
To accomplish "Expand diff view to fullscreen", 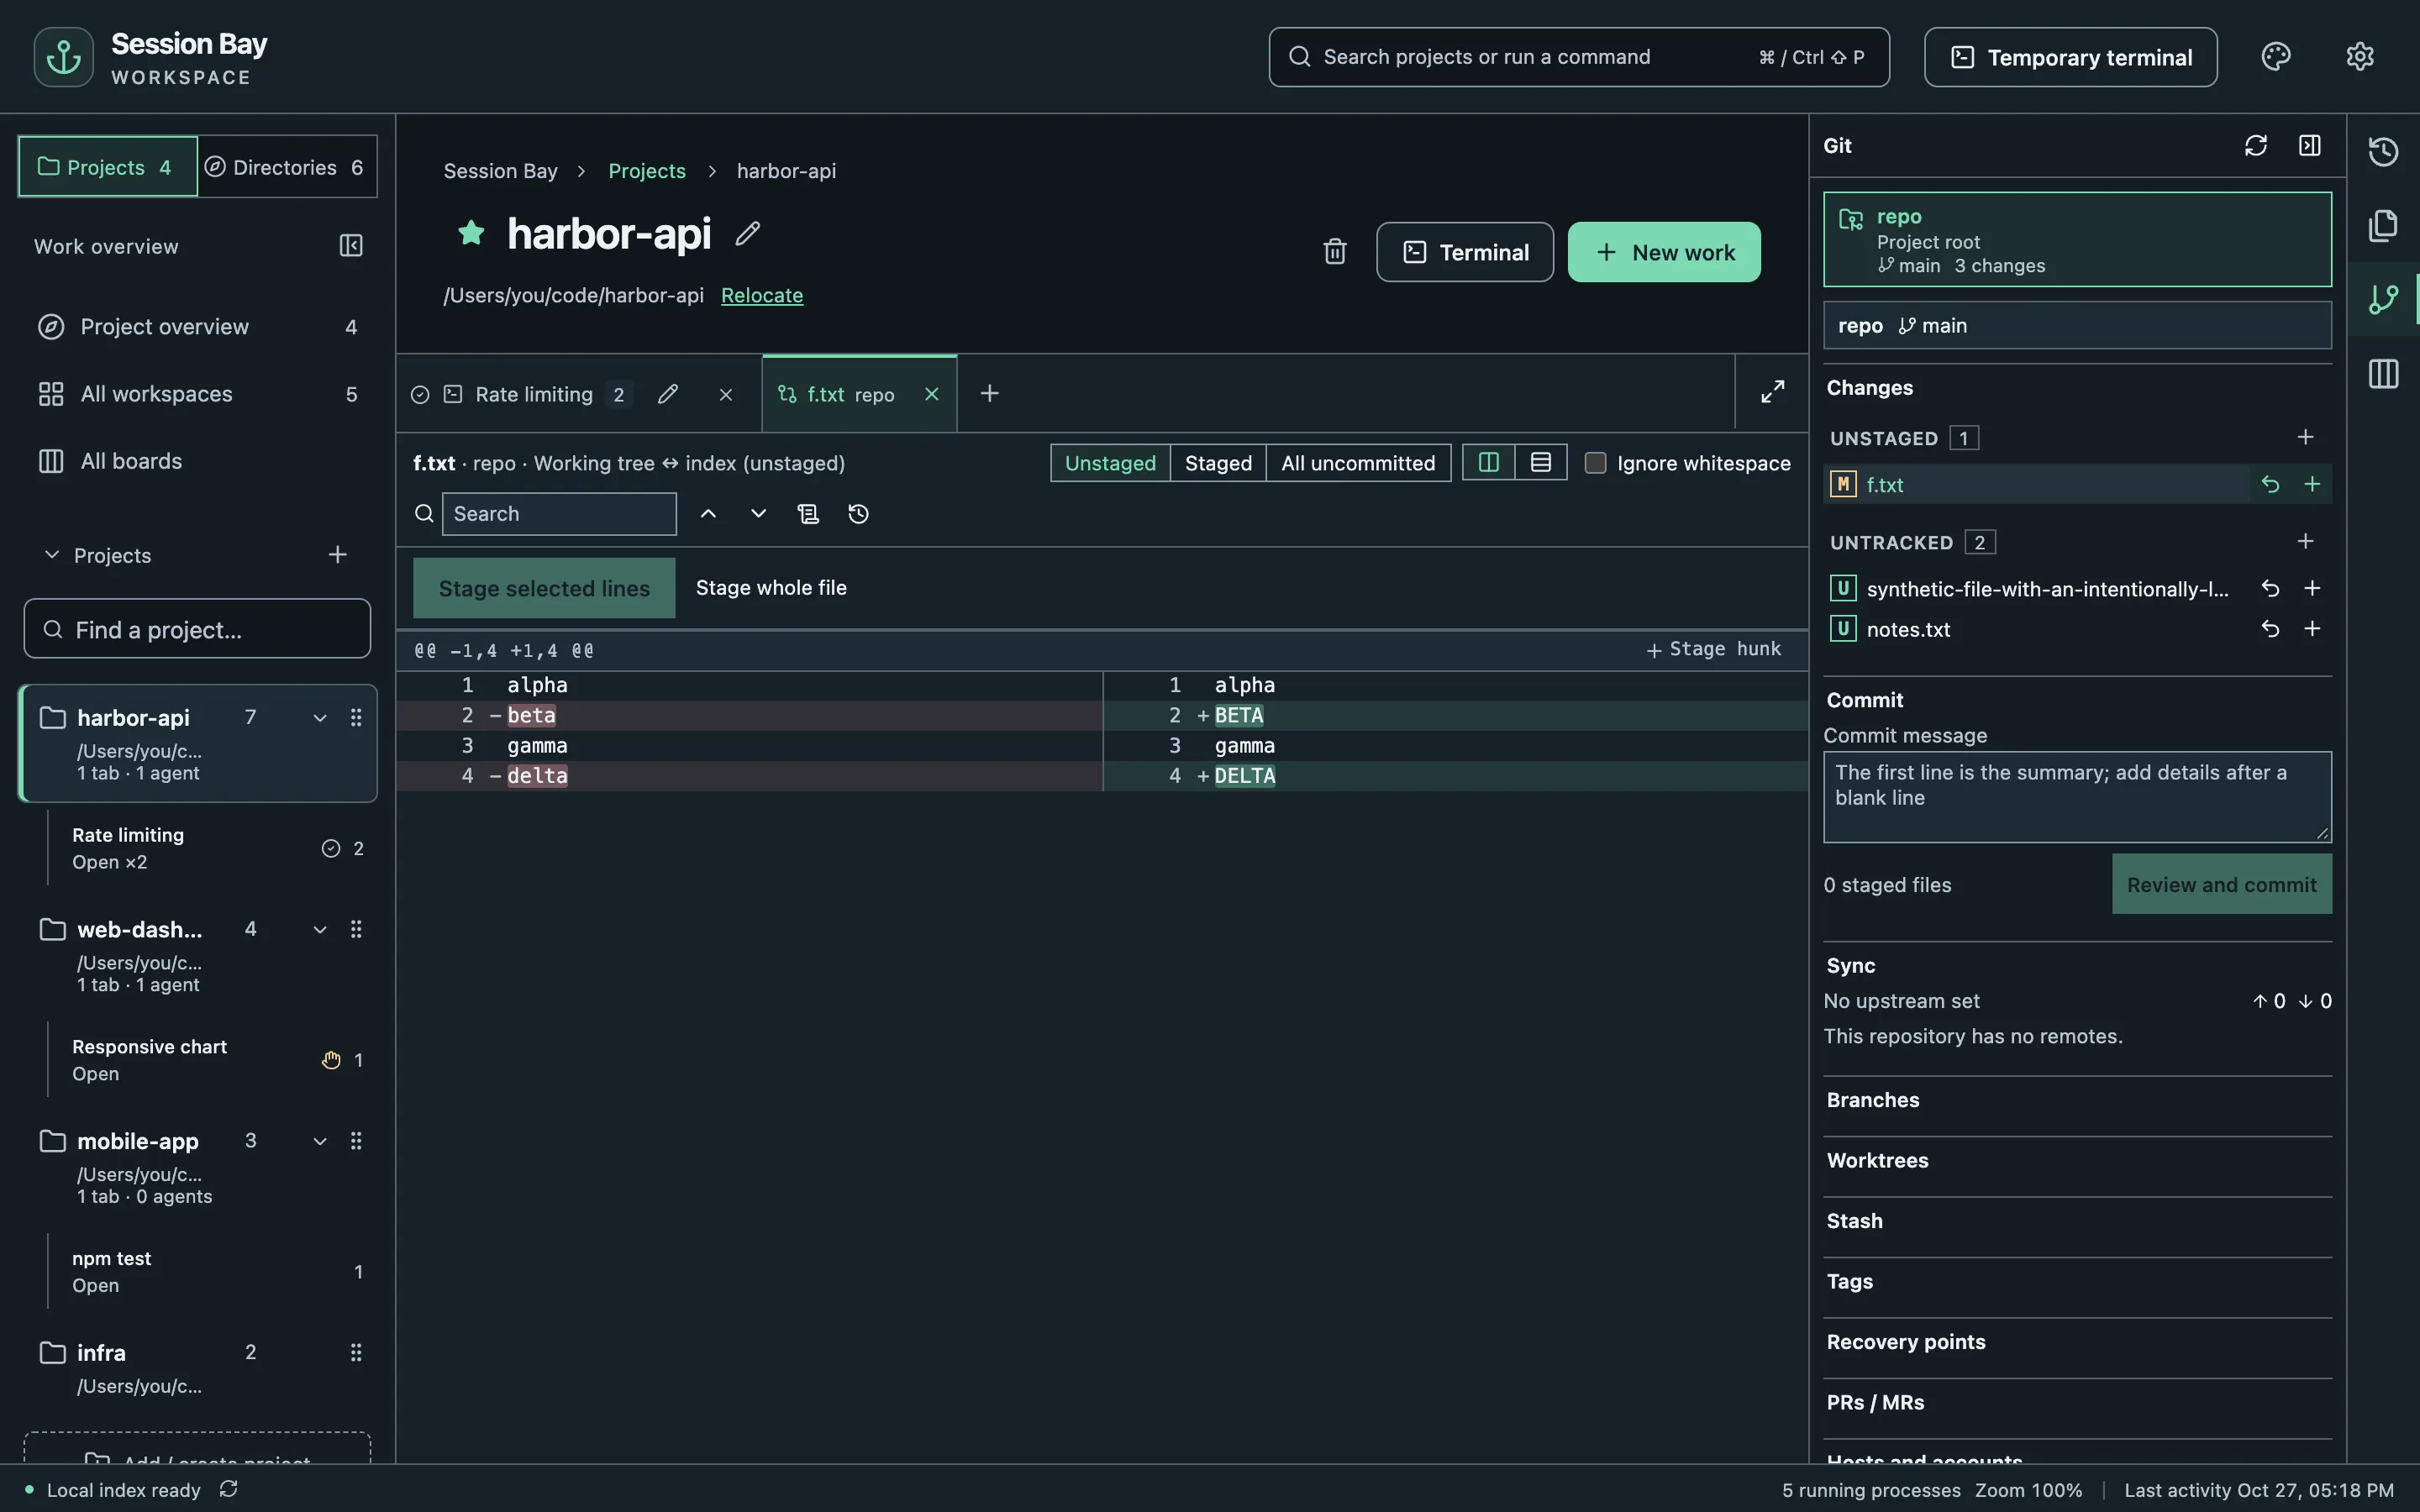I will [1772, 392].
